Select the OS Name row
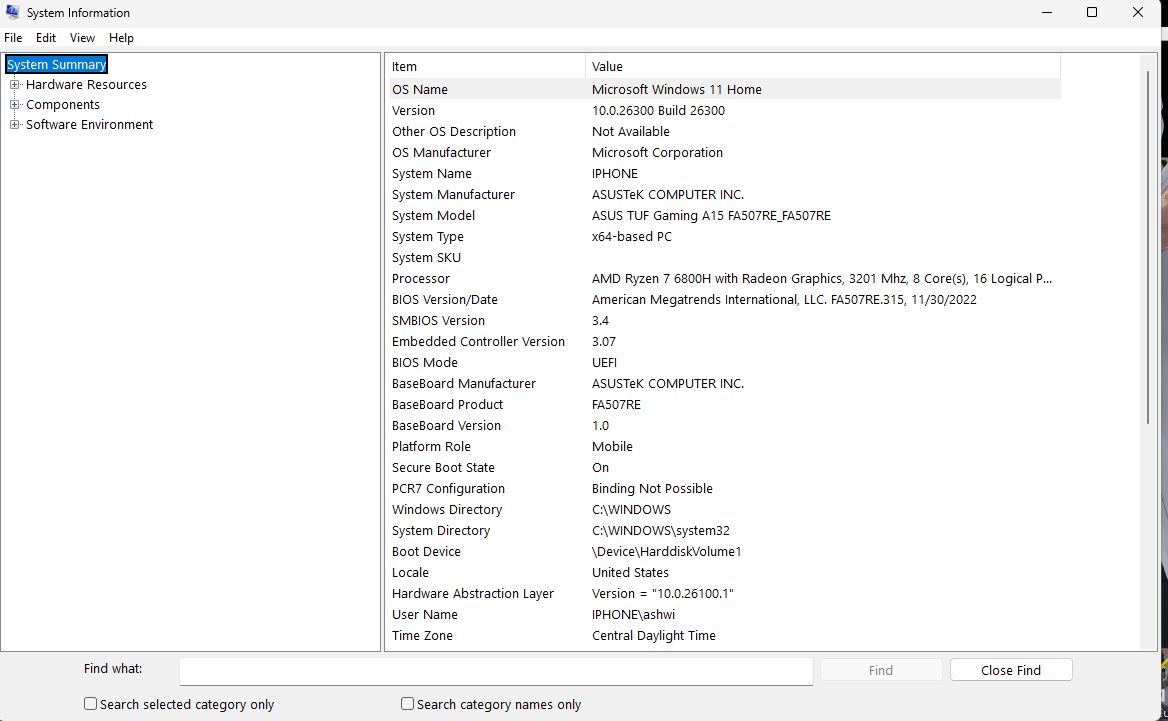1168x721 pixels. pos(725,89)
